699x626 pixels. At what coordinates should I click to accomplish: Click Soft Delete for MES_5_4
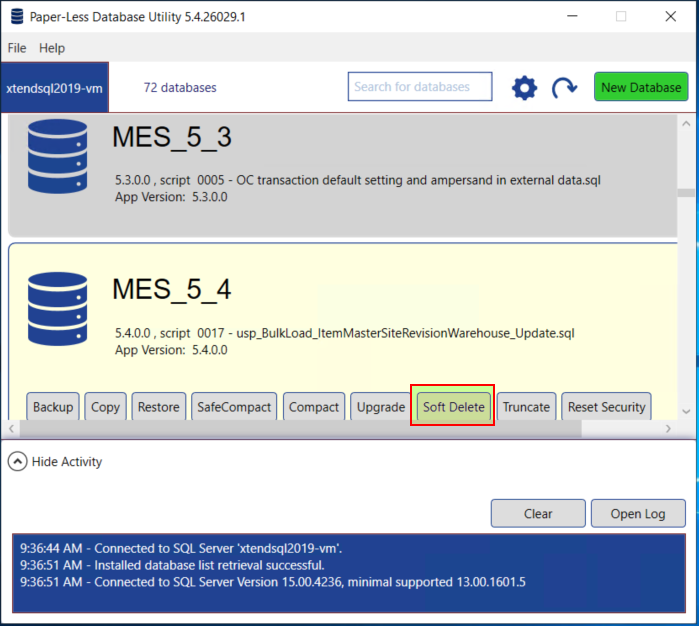(x=453, y=407)
